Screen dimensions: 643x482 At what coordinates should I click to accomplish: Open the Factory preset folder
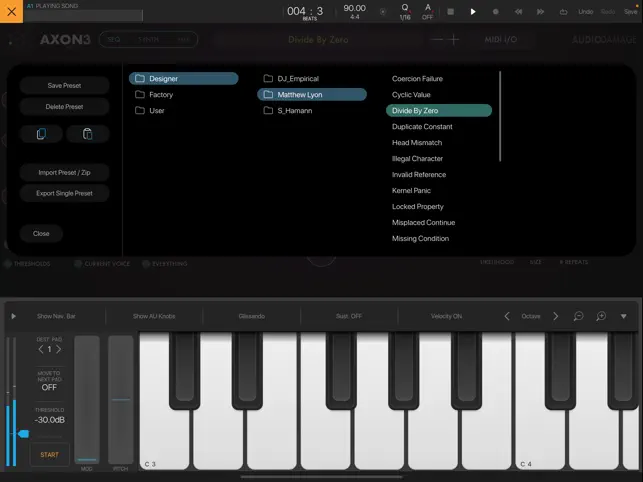[183, 94]
